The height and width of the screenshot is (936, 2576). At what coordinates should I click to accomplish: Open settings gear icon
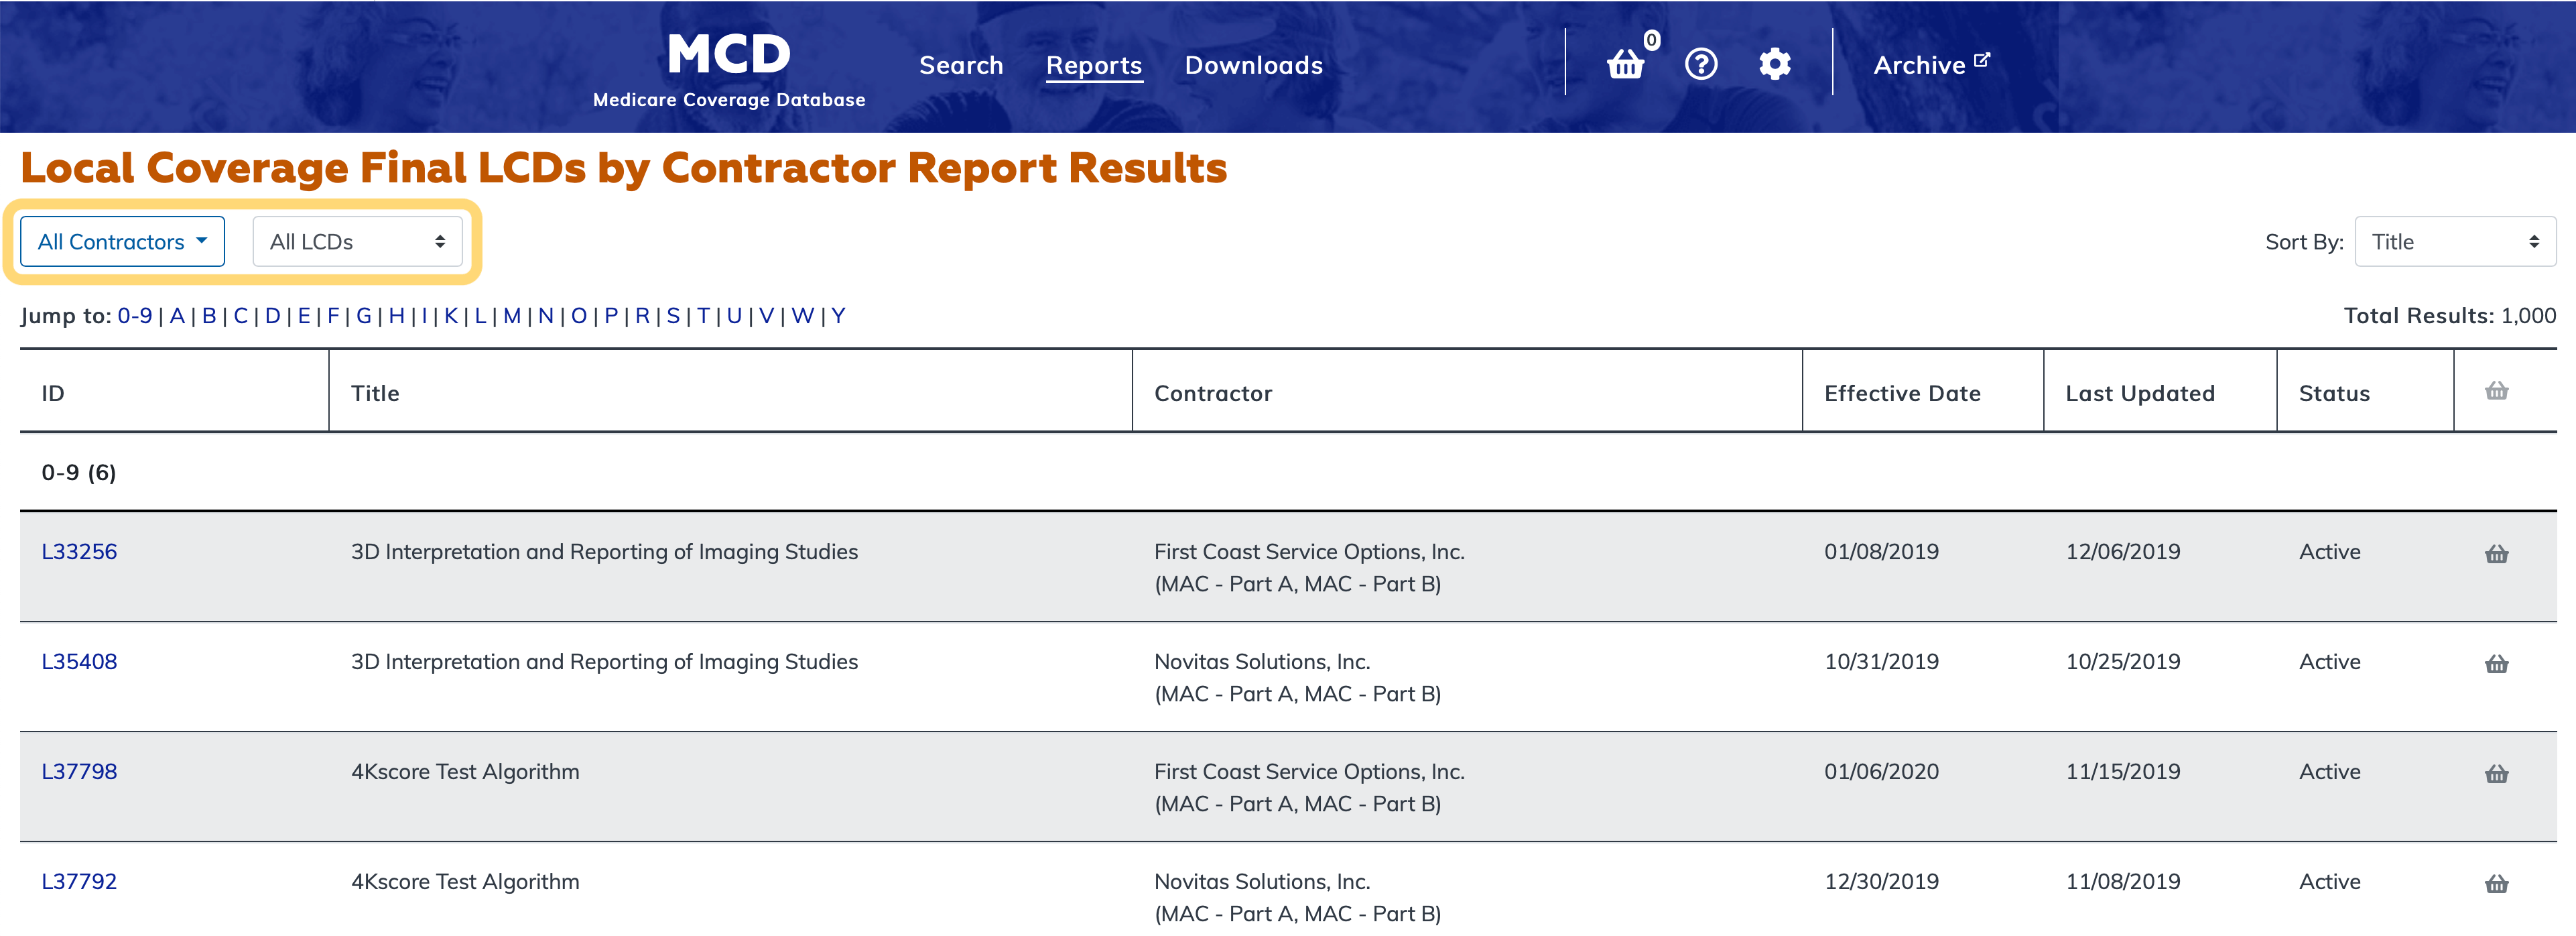coord(1774,65)
